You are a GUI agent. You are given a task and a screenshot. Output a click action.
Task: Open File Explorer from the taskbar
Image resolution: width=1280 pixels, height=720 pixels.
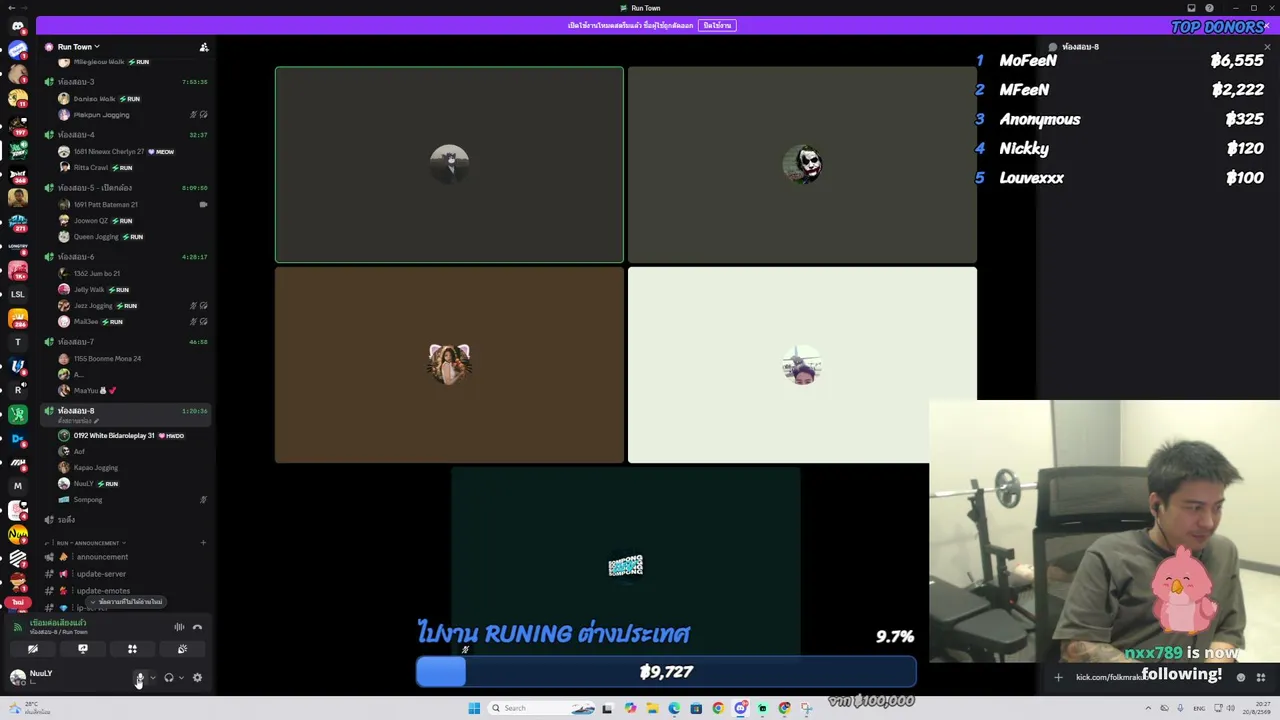[x=652, y=708]
